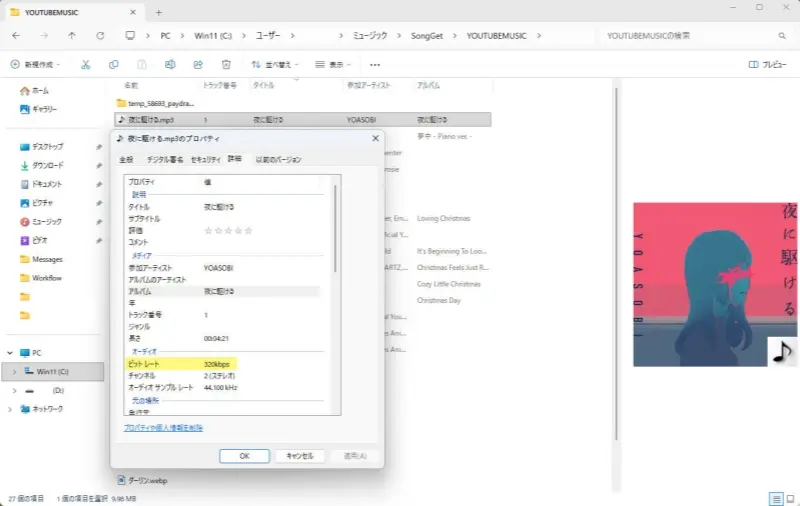
Task: Switch to the General tab in properties
Action: tap(126, 159)
